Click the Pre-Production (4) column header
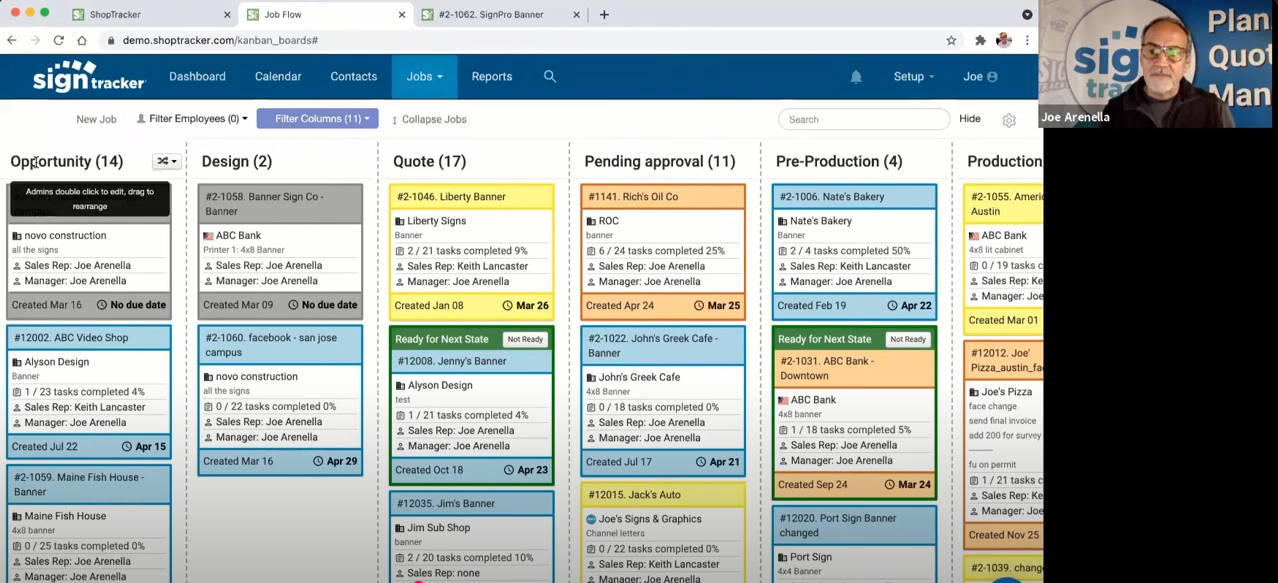The image size is (1278, 583). tap(839, 161)
